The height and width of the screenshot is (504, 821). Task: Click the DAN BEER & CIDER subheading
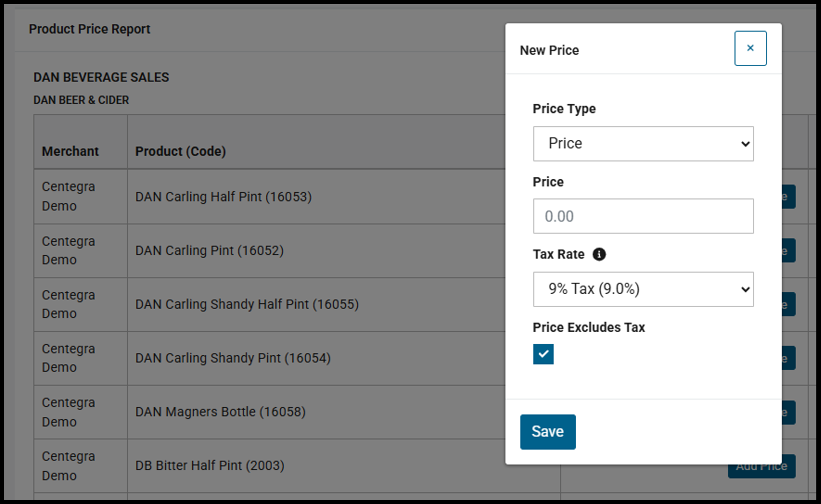81,100
